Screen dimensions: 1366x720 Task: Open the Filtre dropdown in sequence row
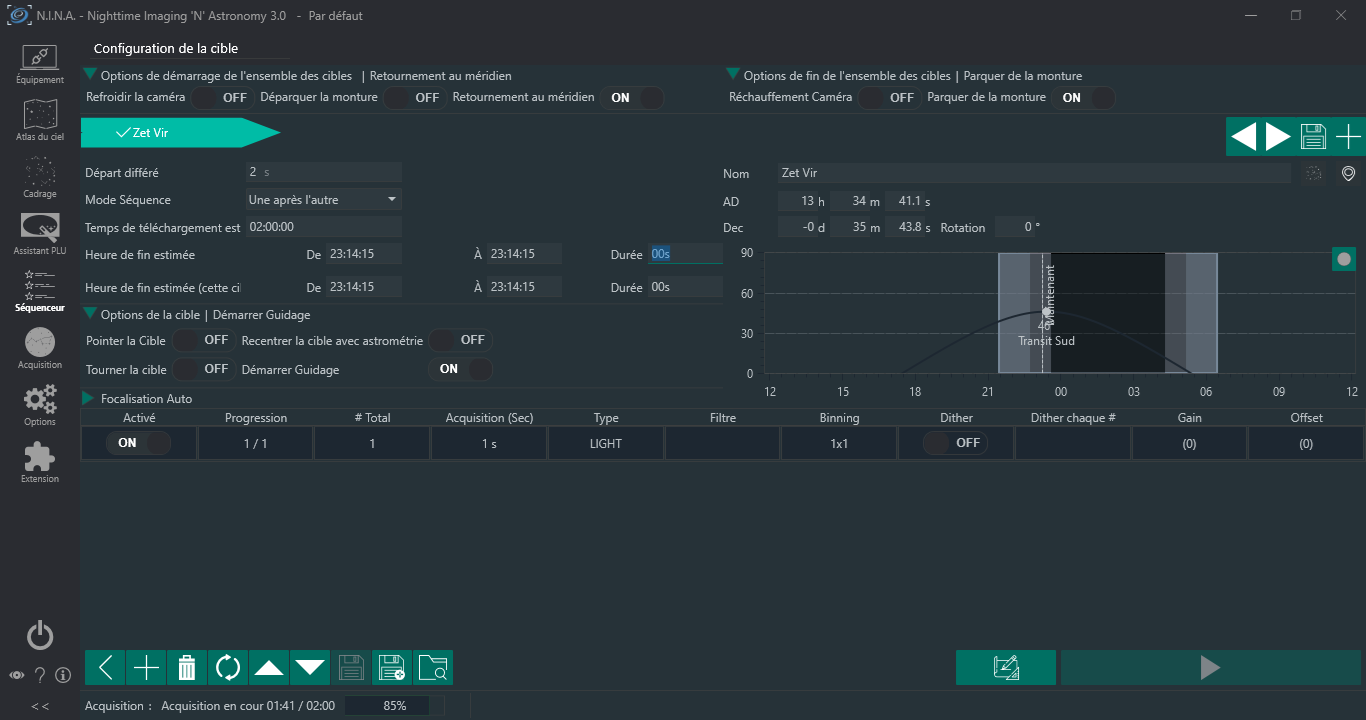[723, 443]
